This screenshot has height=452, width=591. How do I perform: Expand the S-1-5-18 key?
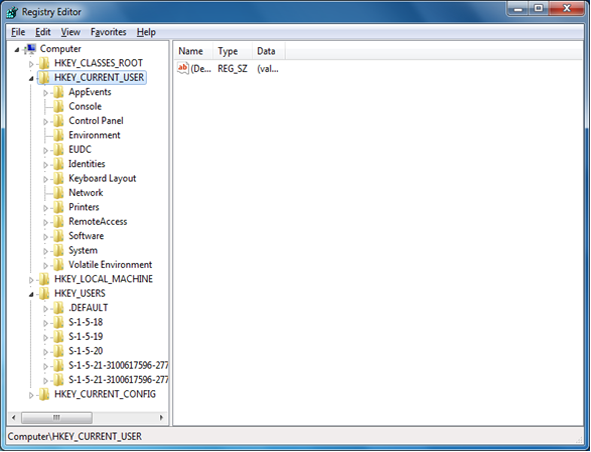tap(46, 323)
